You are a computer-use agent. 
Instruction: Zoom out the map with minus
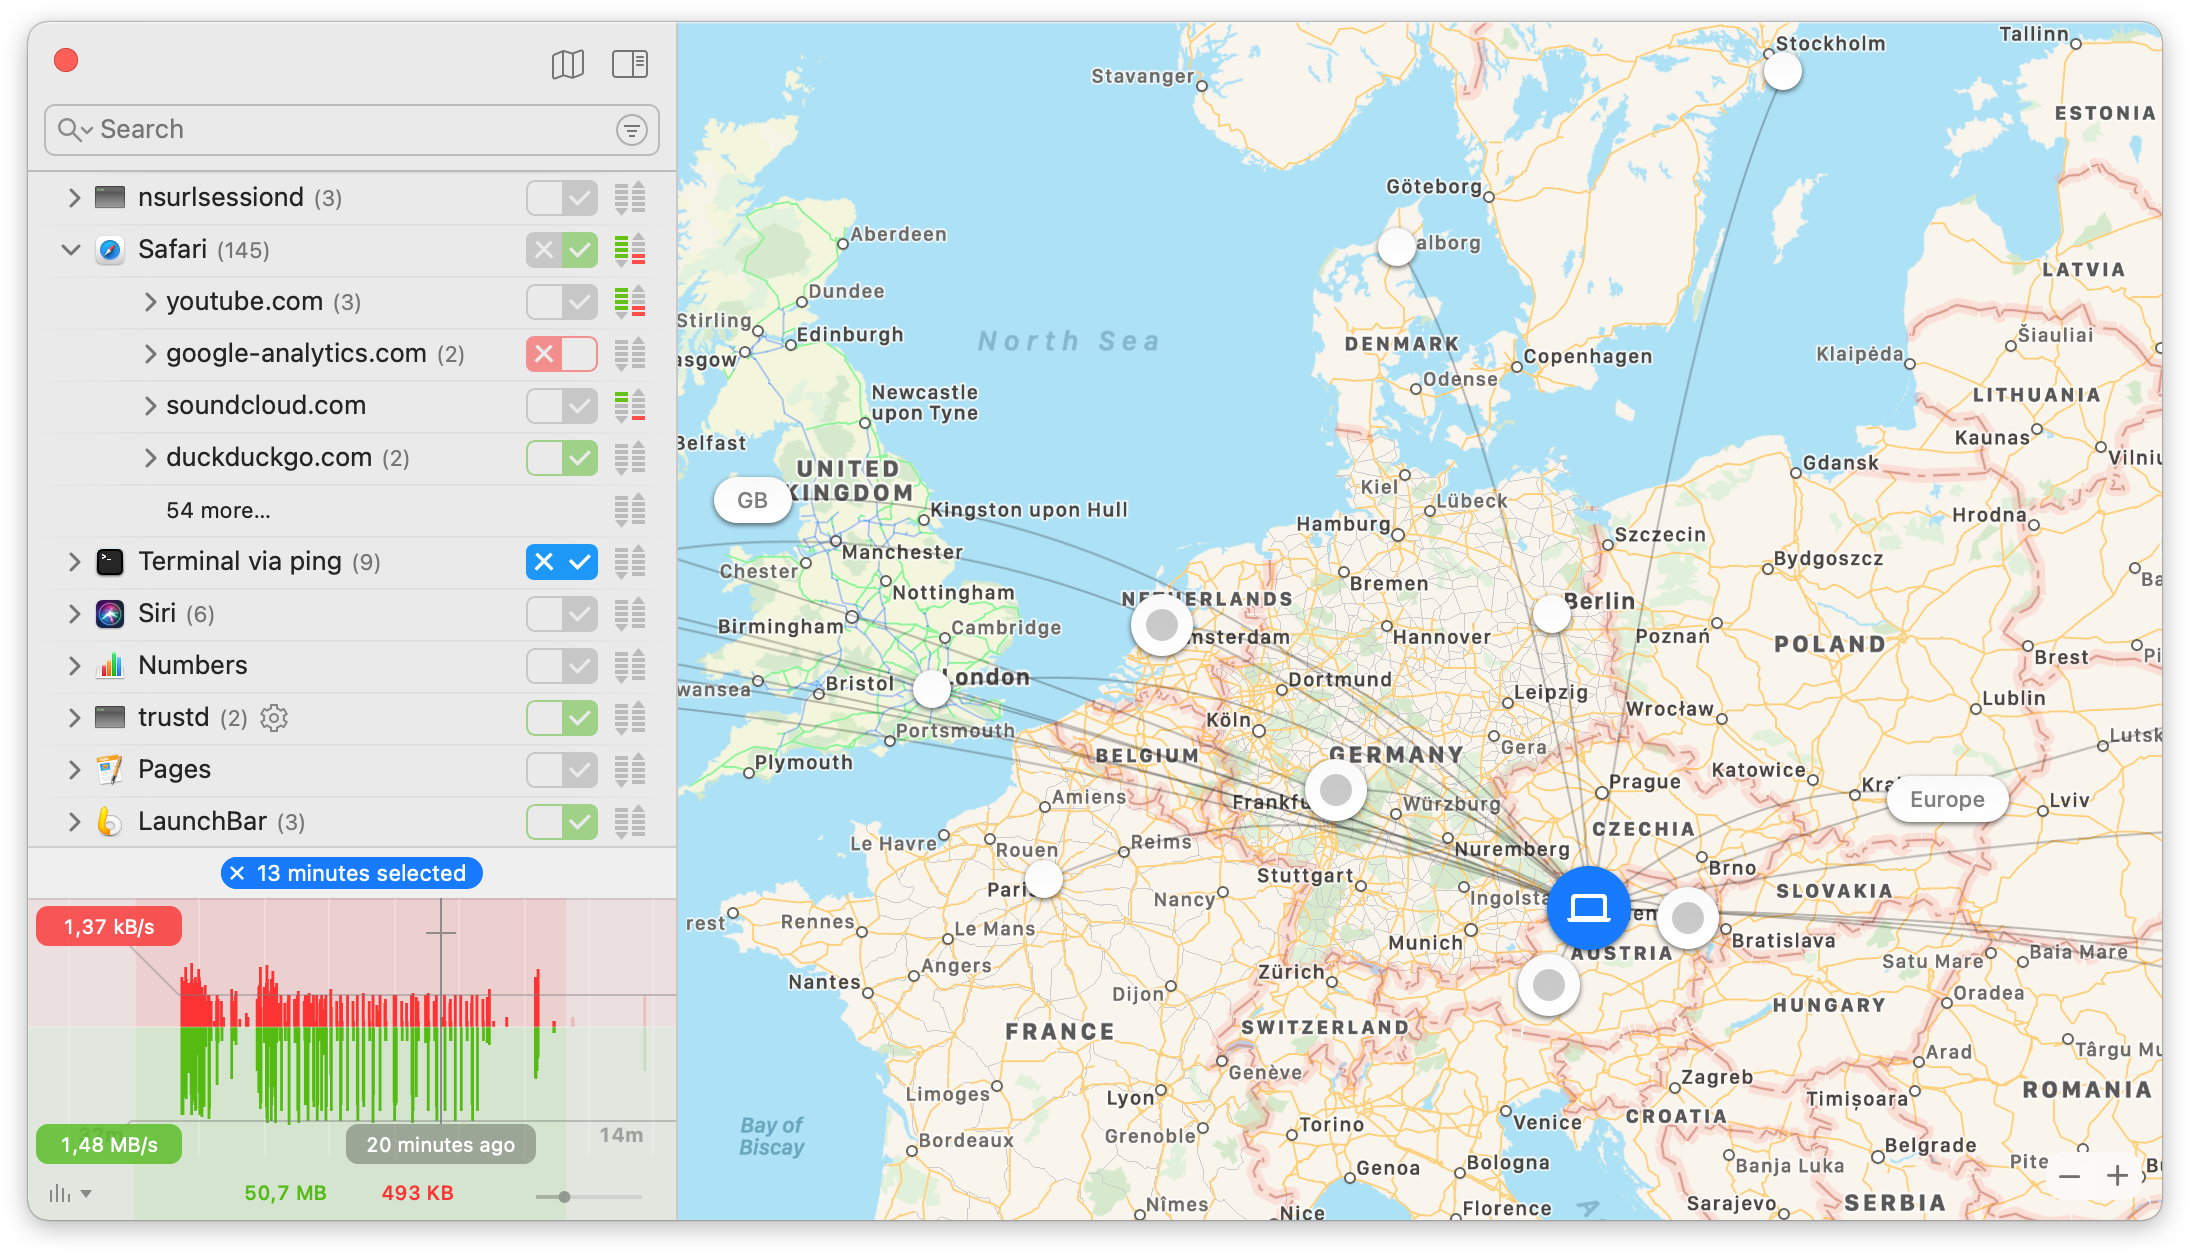[2069, 1176]
